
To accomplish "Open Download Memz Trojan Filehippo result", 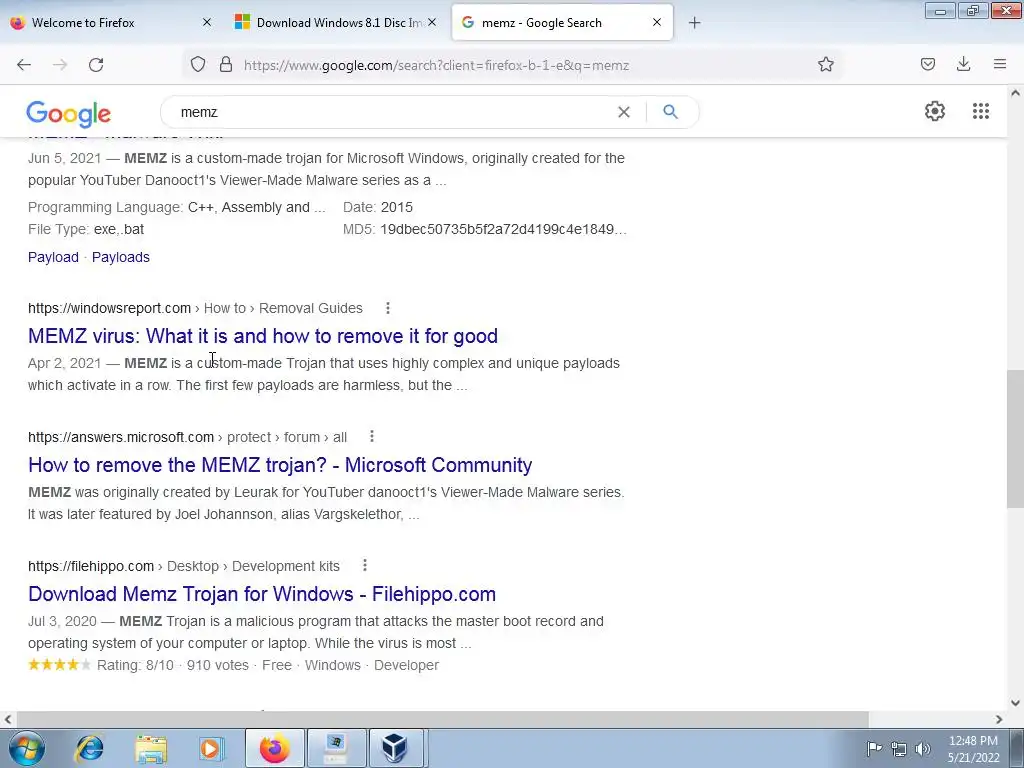I will click(x=262, y=594).
